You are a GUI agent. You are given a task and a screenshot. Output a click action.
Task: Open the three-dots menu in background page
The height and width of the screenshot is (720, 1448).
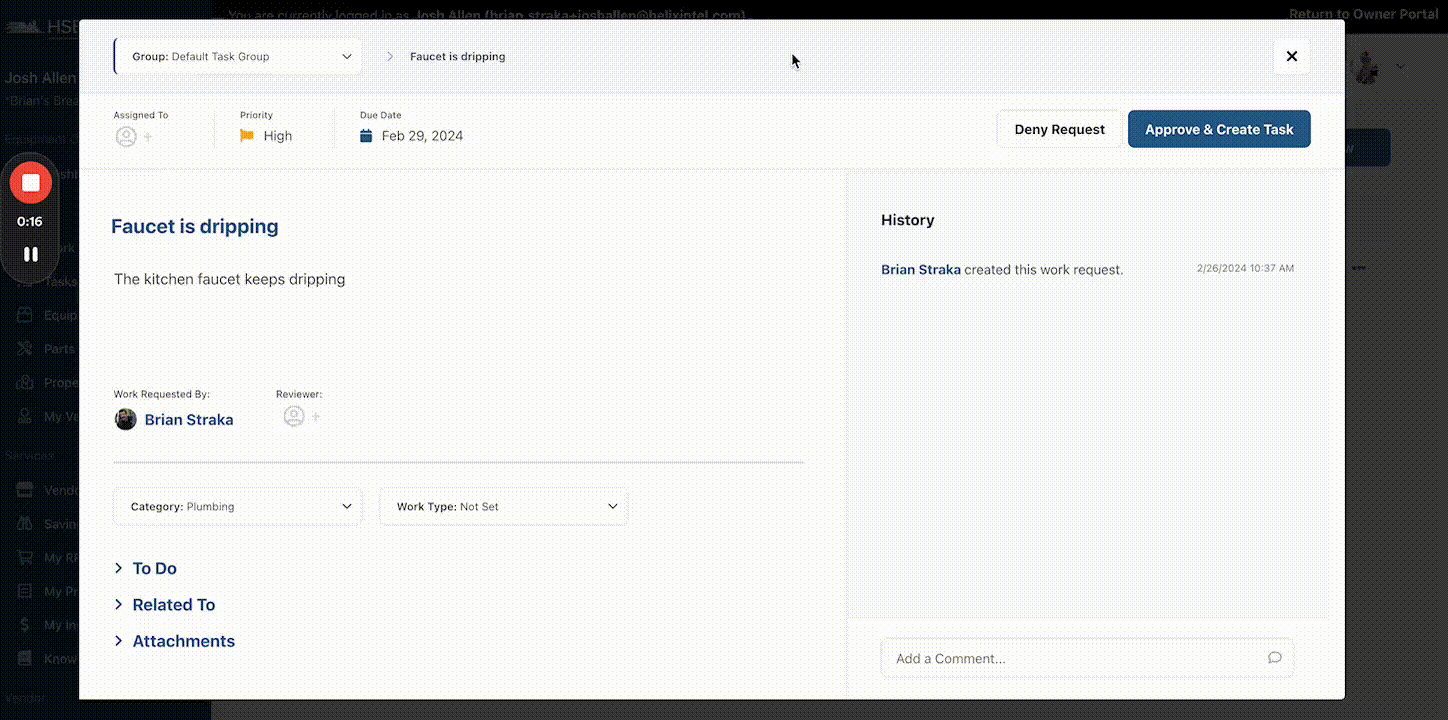(1358, 268)
